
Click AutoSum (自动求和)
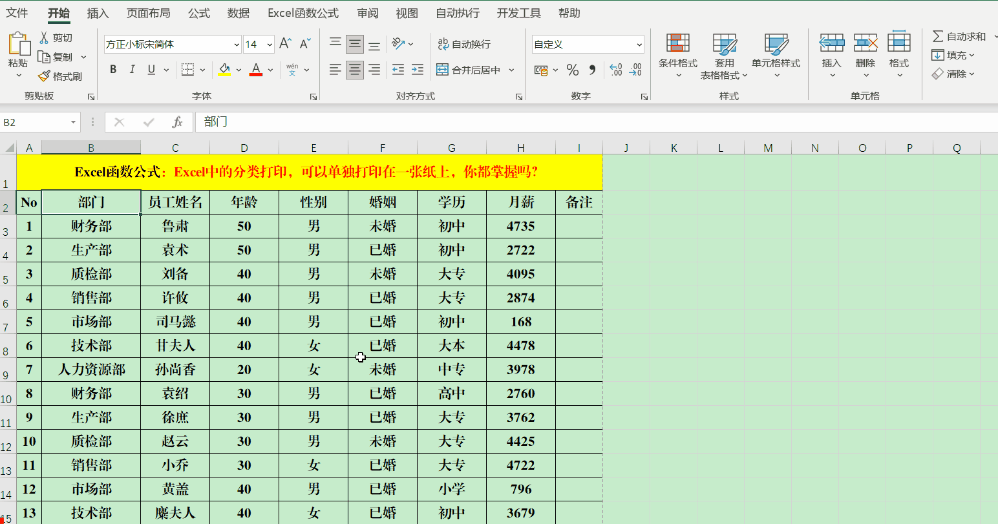coord(959,36)
